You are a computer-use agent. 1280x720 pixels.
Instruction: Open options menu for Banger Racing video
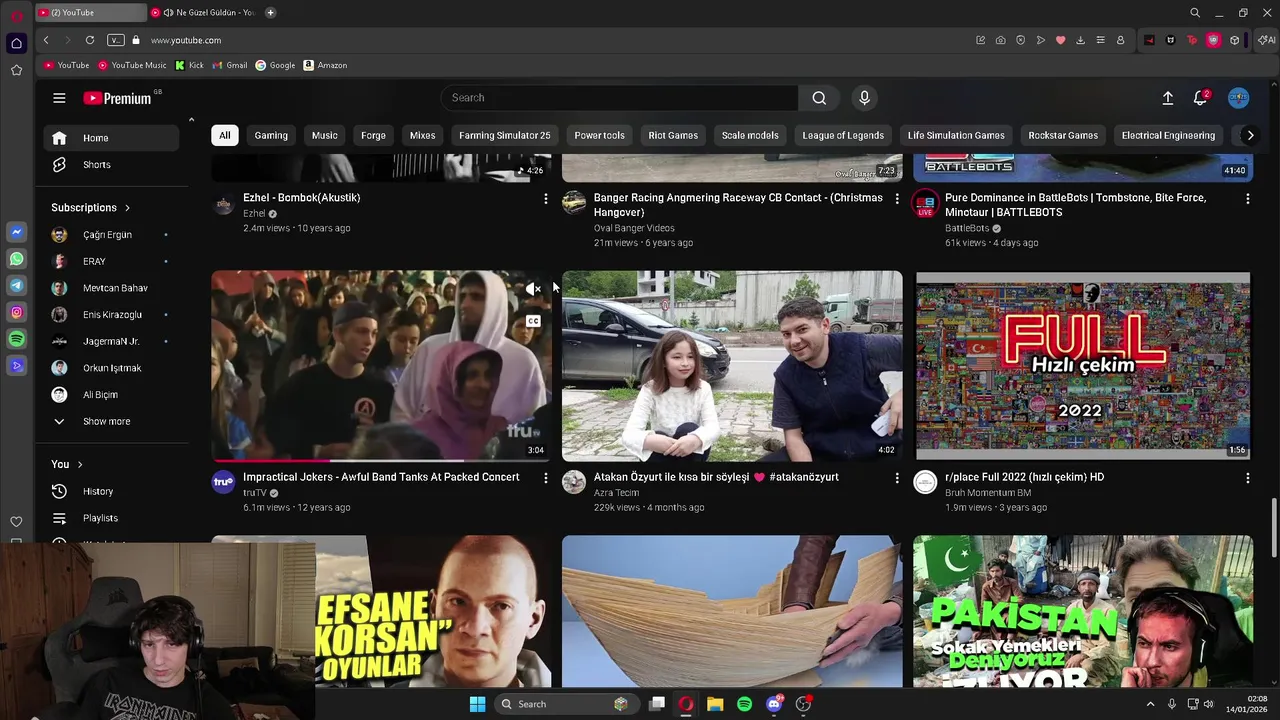pyautogui.click(x=896, y=199)
